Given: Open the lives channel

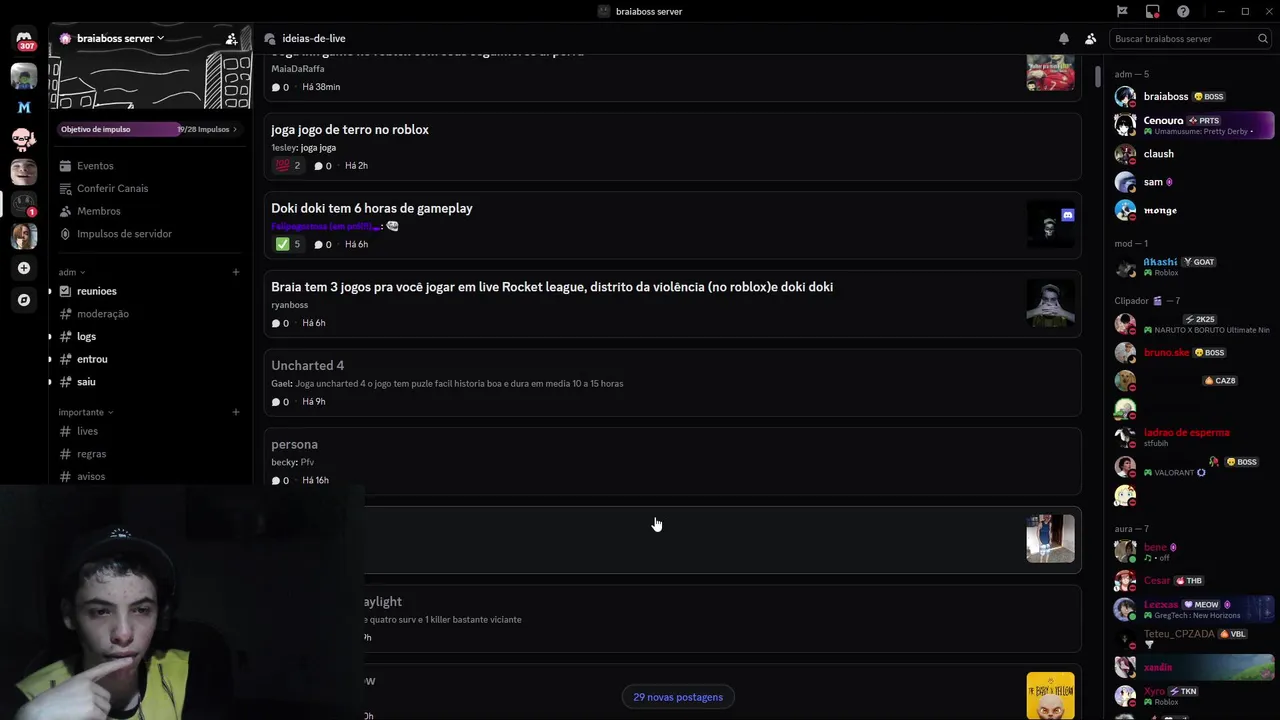Looking at the screenshot, I should [86, 431].
